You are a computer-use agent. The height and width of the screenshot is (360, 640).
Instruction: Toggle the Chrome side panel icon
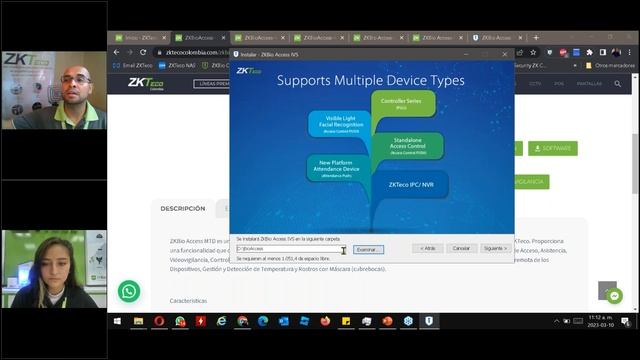[602, 53]
